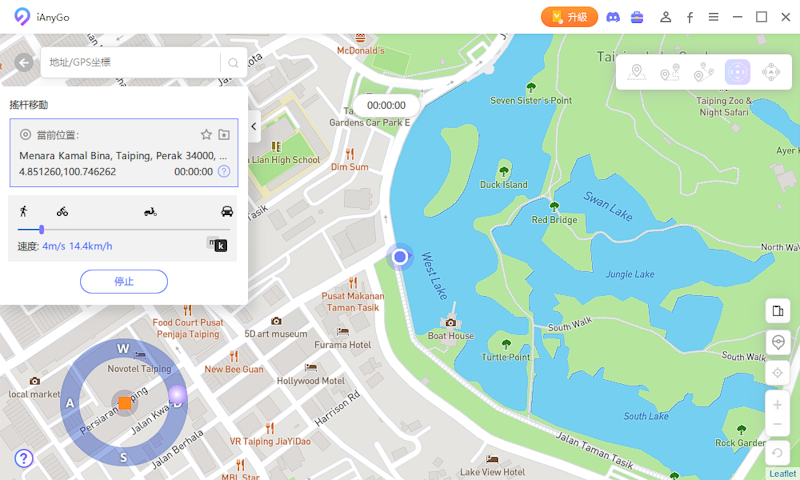The image size is (800, 480).
Task: Click the blue current position marker on the map
Action: click(400, 257)
